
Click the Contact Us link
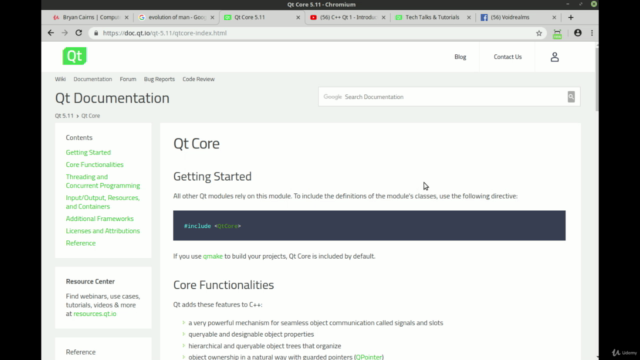[507, 57]
